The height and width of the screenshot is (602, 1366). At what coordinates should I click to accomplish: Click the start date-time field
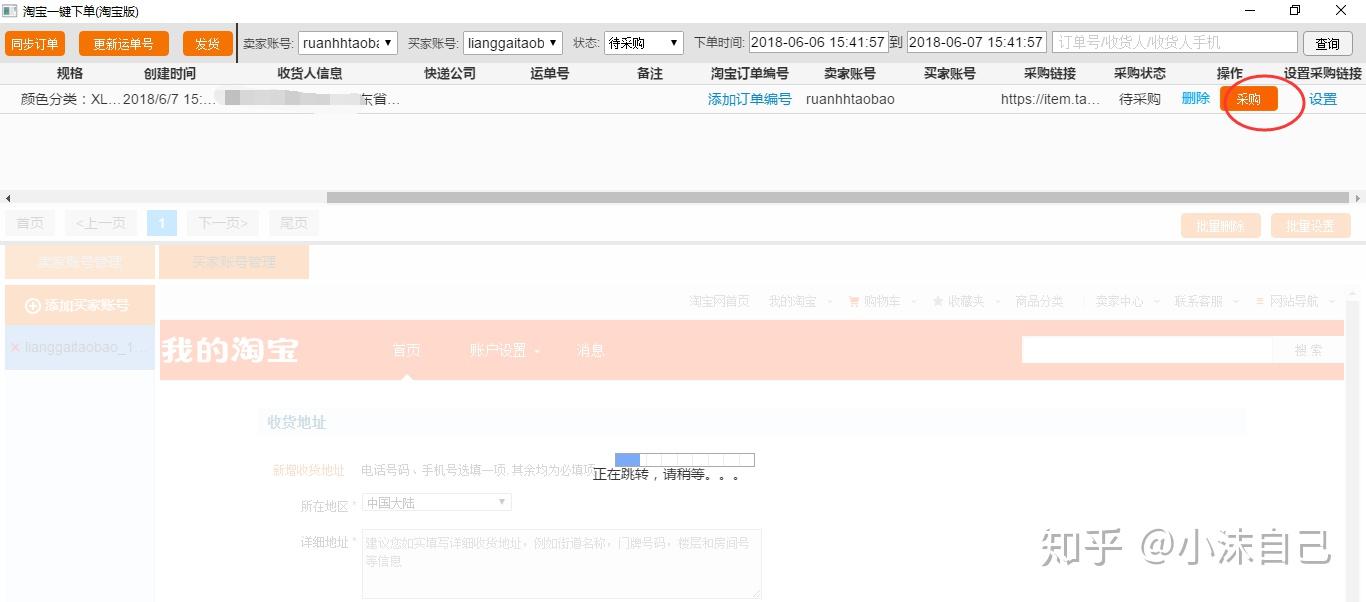click(x=818, y=43)
